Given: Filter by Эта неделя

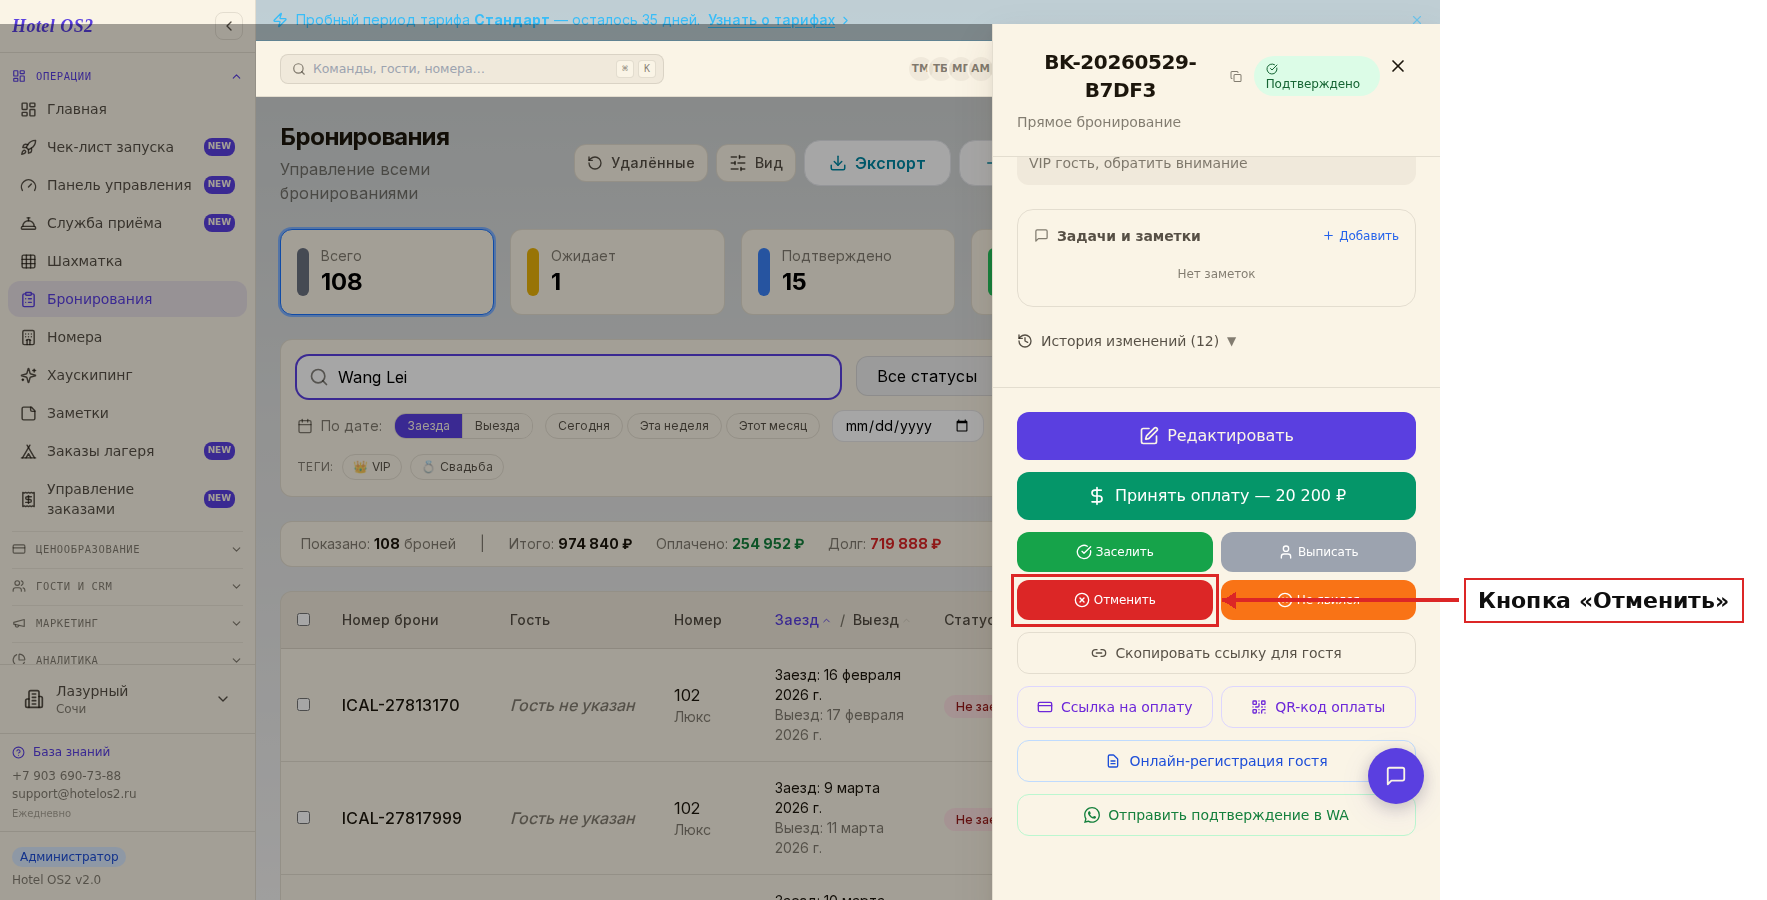Looking at the screenshot, I should point(674,426).
